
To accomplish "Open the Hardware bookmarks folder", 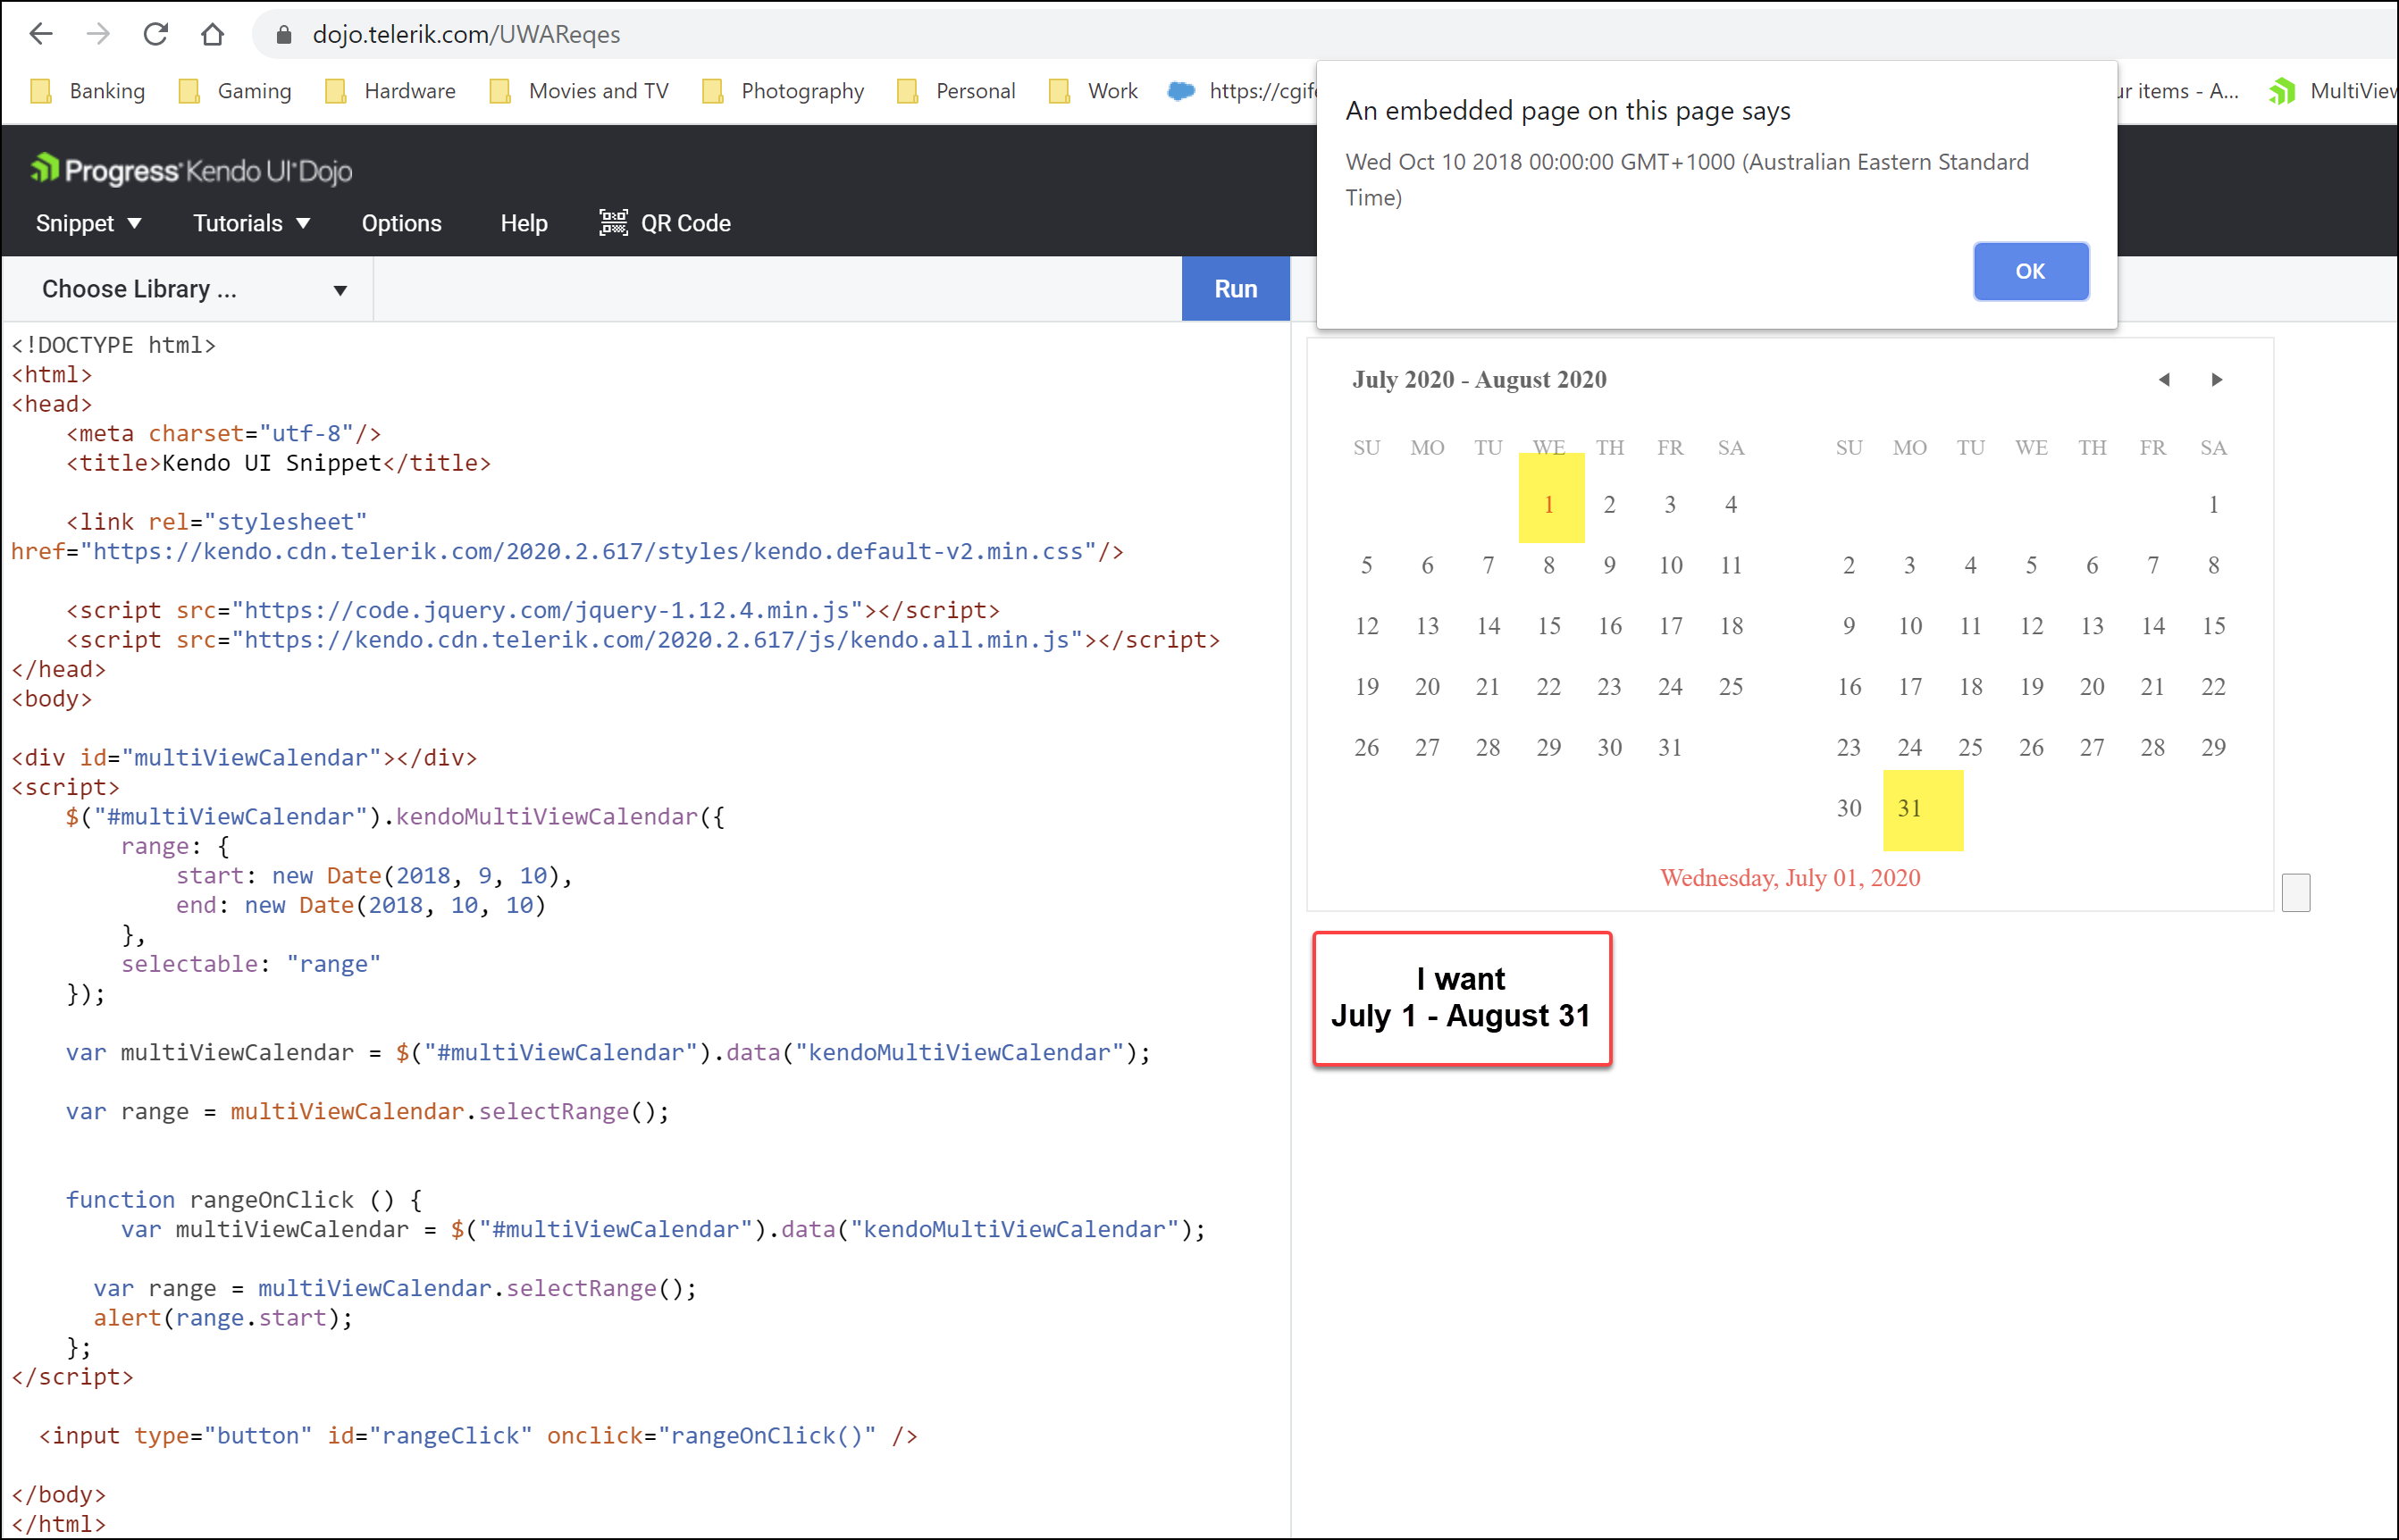I will (x=390, y=91).
